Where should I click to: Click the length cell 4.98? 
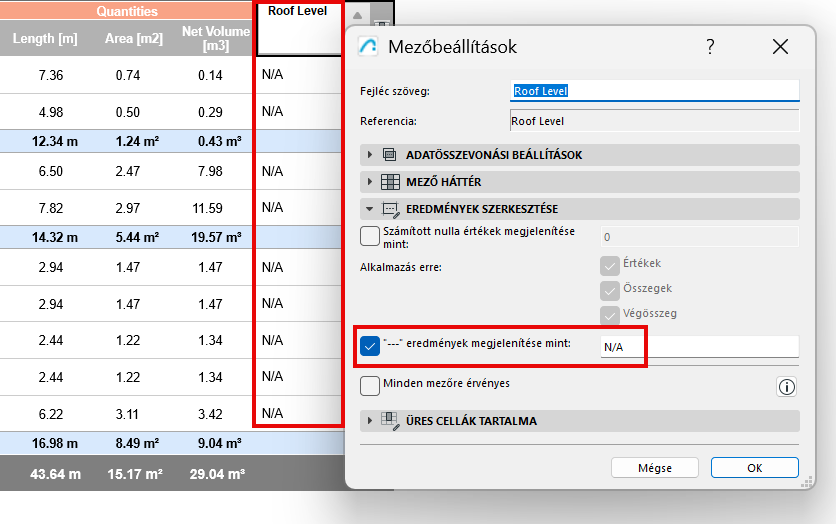coord(51,112)
